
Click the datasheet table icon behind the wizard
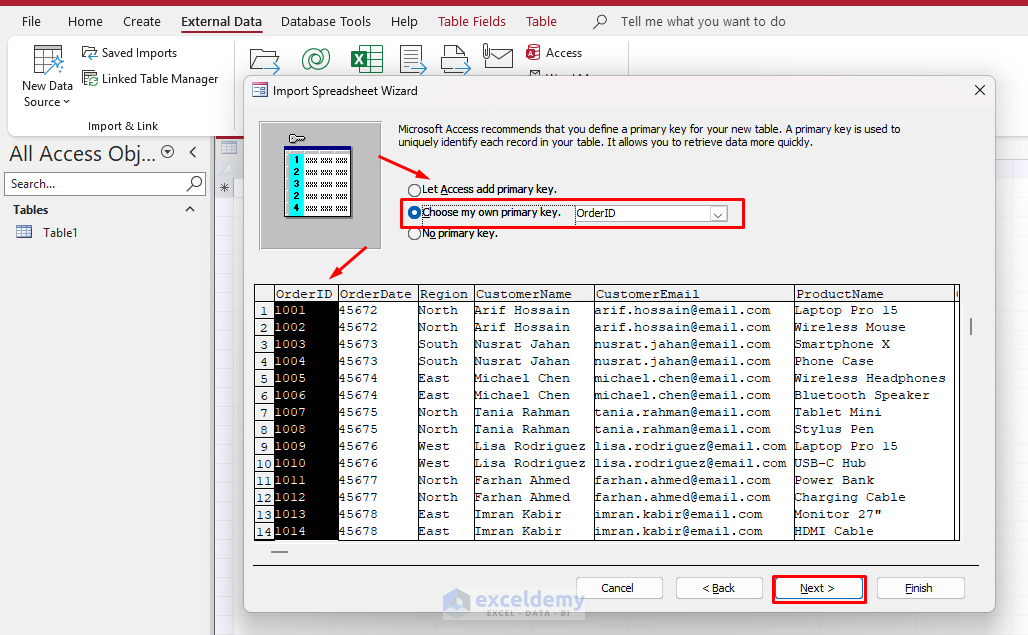coord(229,147)
